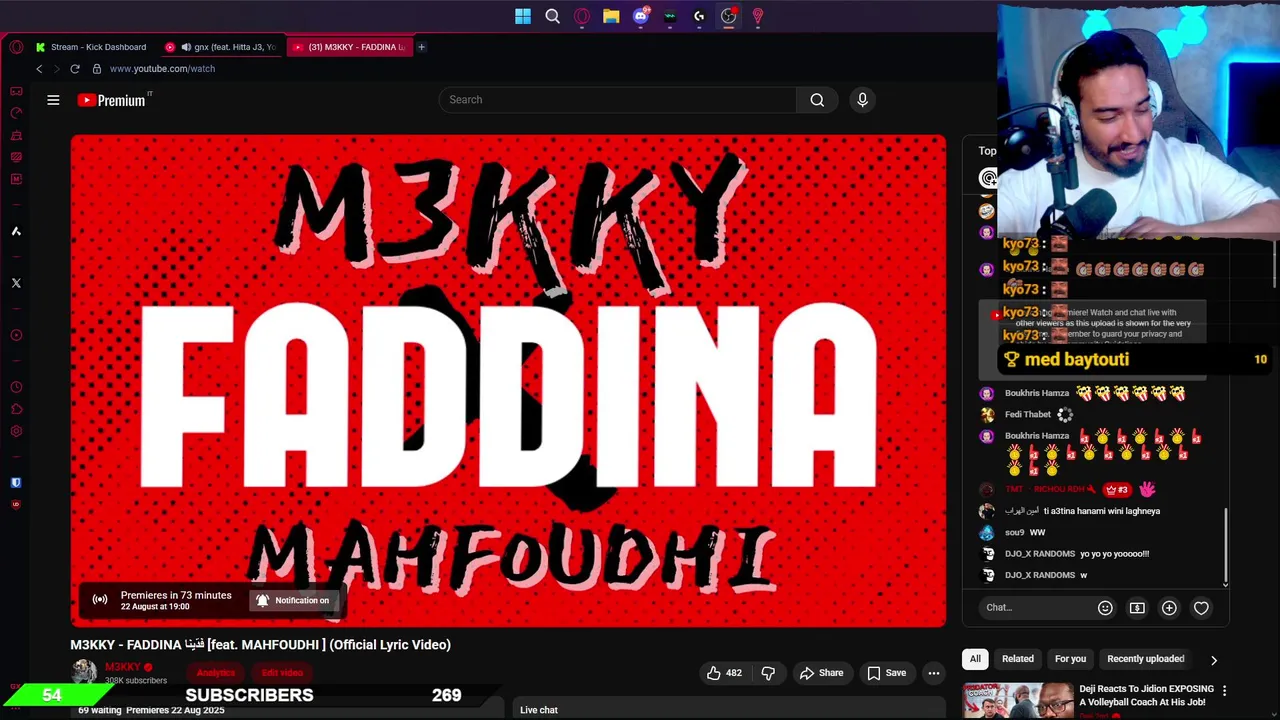Image resolution: width=1280 pixels, height=720 pixels.
Task: Open the Opera sidebar history clock icon
Action: click(x=16, y=387)
